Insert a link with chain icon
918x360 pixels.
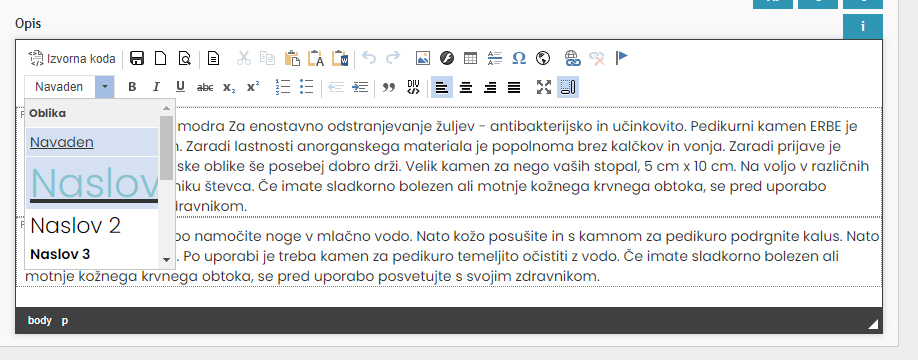click(572, 58)
